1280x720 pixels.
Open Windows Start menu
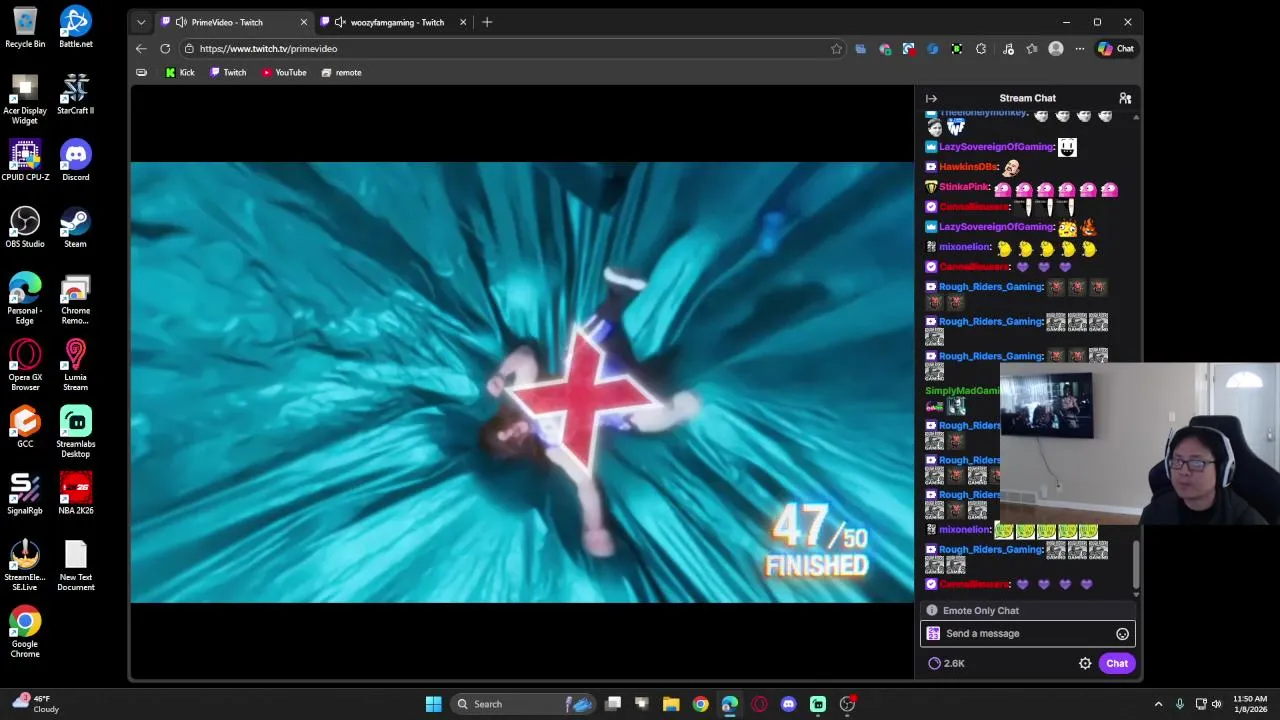(433, 704)
